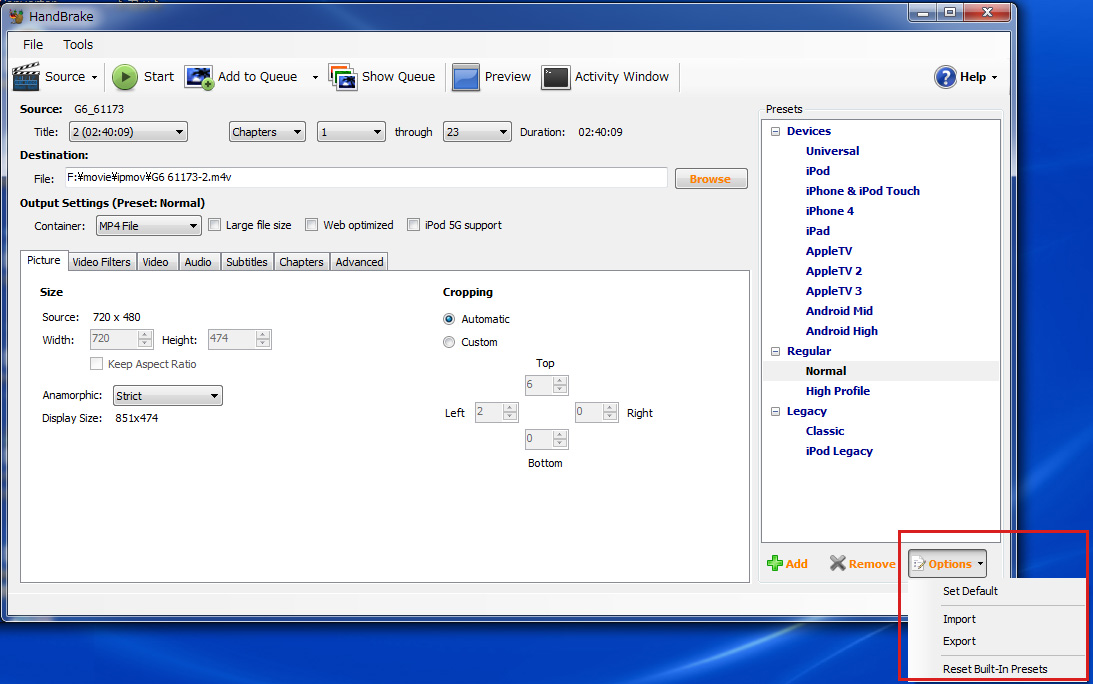Select the High Profile preset
This screenshot has width=1093, height=684.
837,391
